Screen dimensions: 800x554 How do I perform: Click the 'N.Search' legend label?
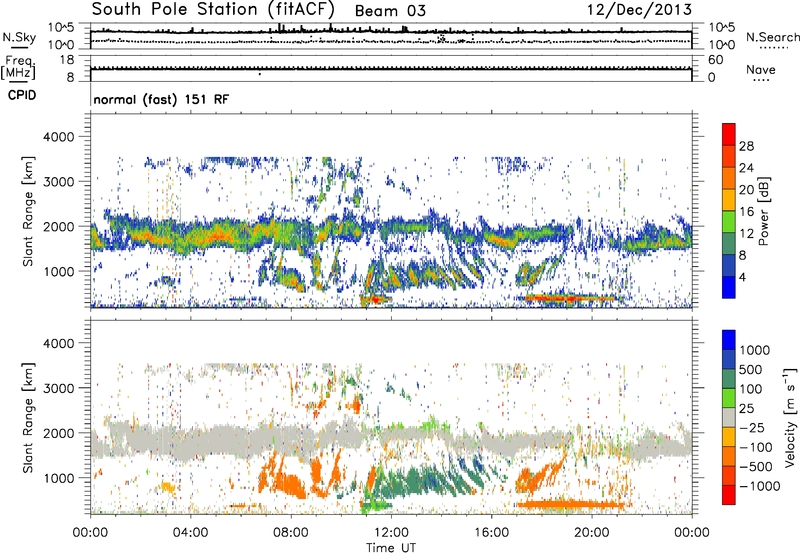pos(772,37)
